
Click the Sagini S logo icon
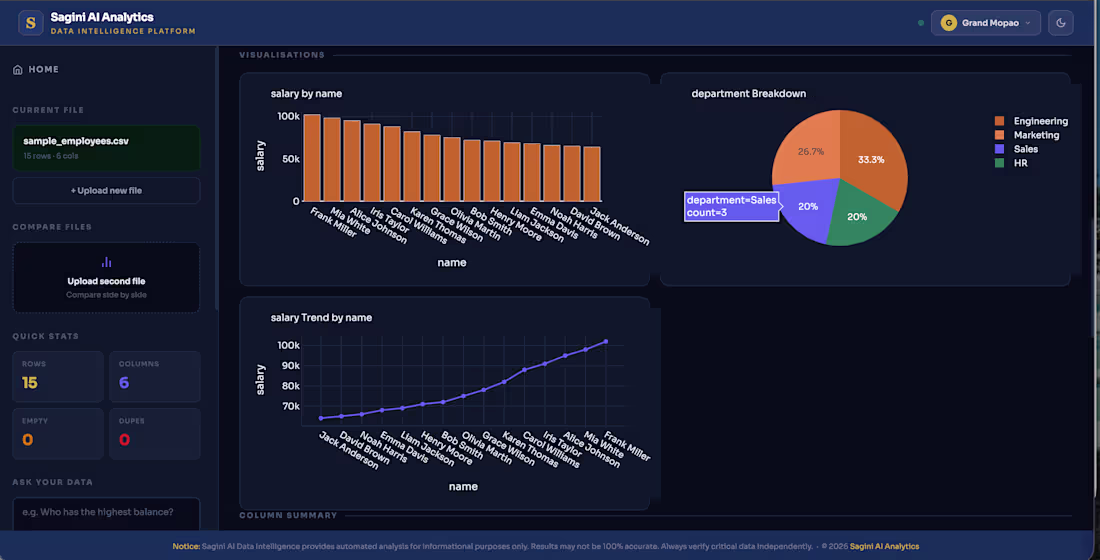pos(30,22)
